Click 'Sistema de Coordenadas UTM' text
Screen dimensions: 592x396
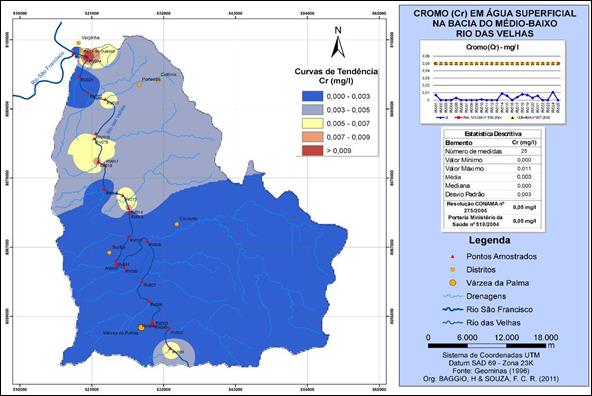point(491,355)
